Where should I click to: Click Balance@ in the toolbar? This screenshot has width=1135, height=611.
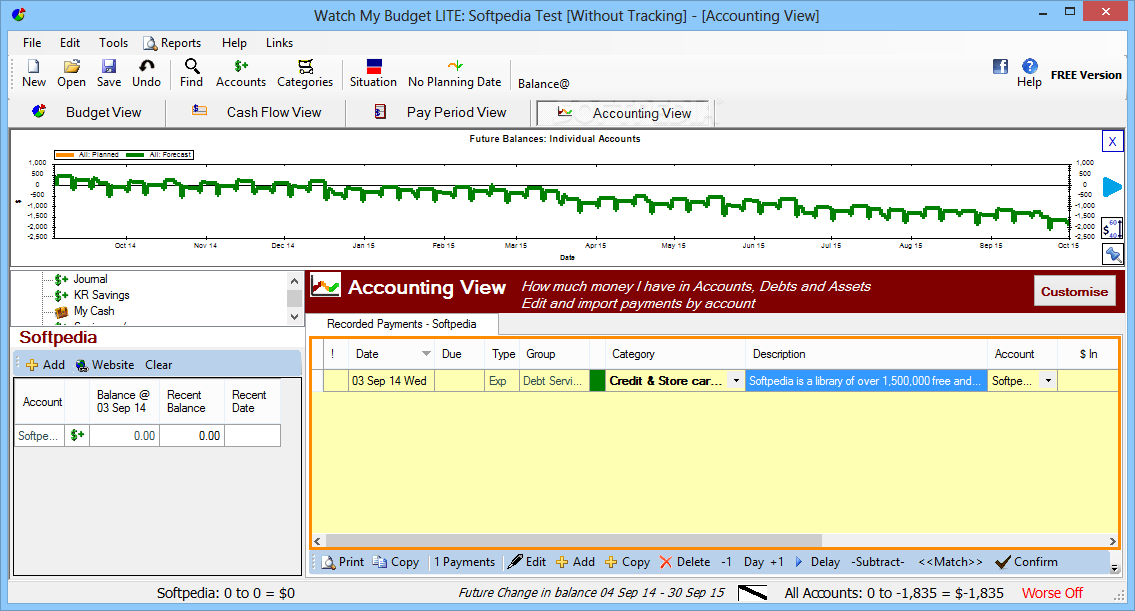click(x=544, y=83)
